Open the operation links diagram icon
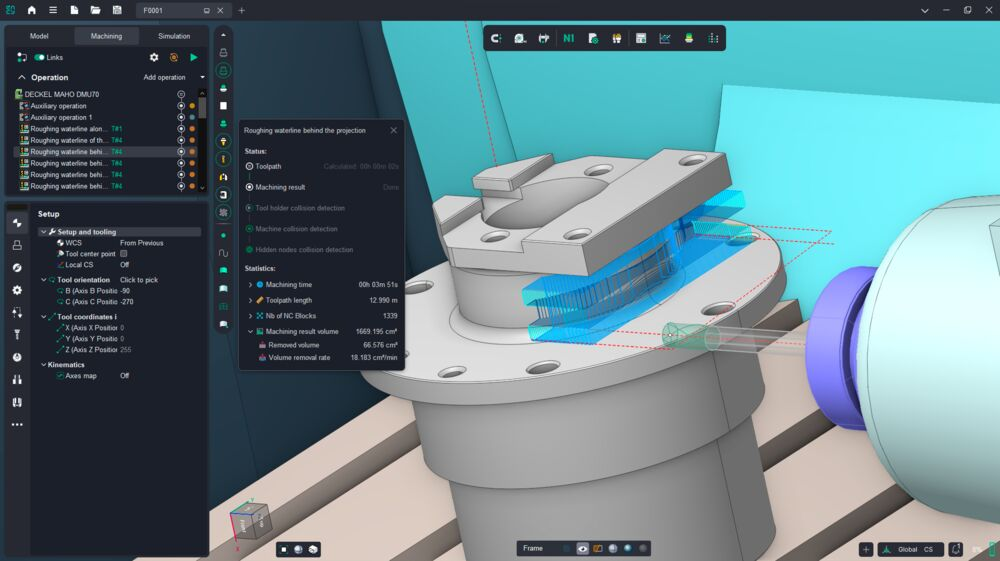 click(x=22, y=57)
